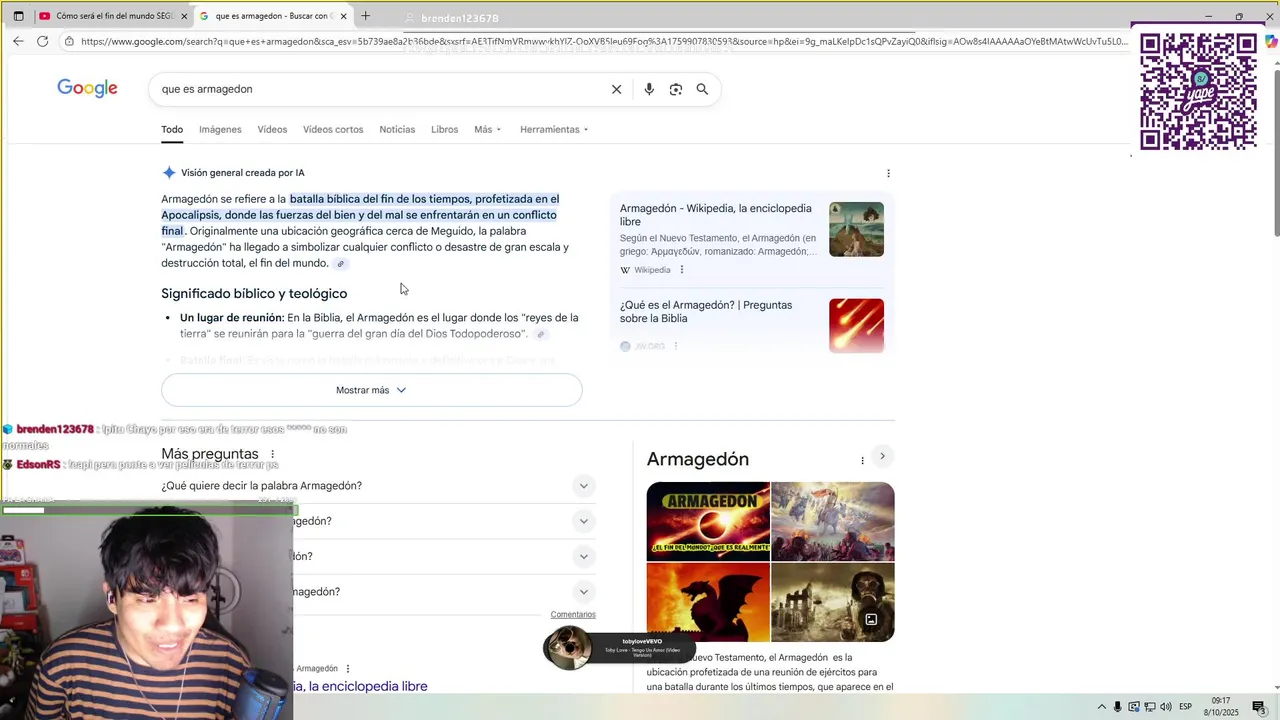Go to next Armagedón panel with arrow
Image resolution: width=1280 pixels, height=720 pixels.
882,456
